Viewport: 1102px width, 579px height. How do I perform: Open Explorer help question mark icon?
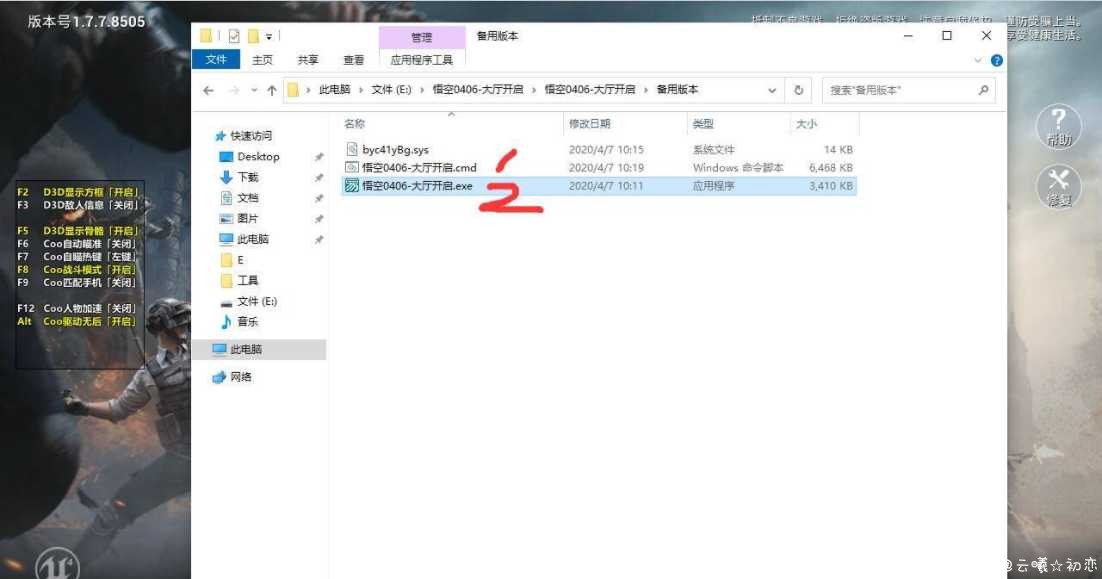[x=997, y=60]
